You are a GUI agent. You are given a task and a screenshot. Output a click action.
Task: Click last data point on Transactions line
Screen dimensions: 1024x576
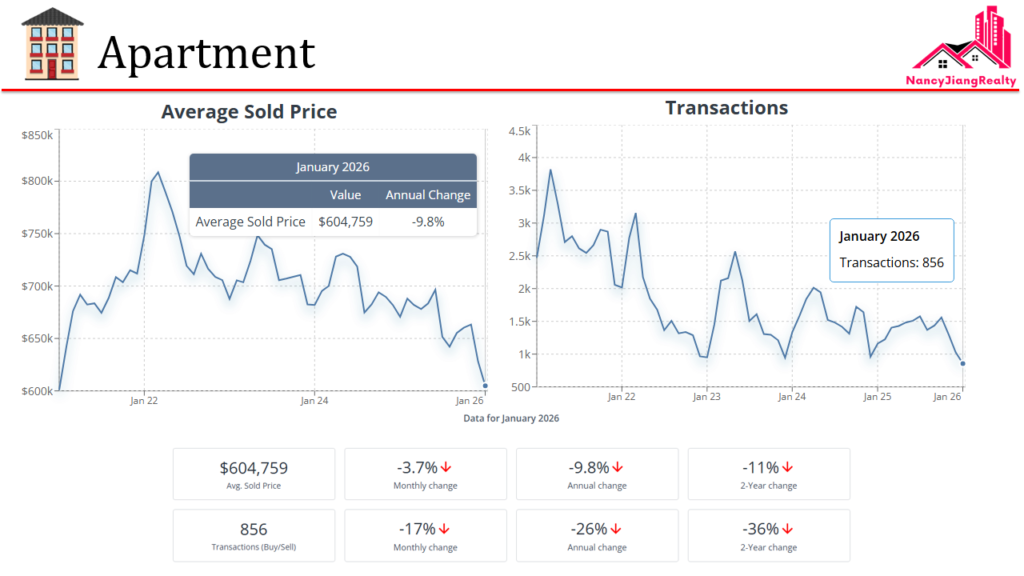(962, 364)
